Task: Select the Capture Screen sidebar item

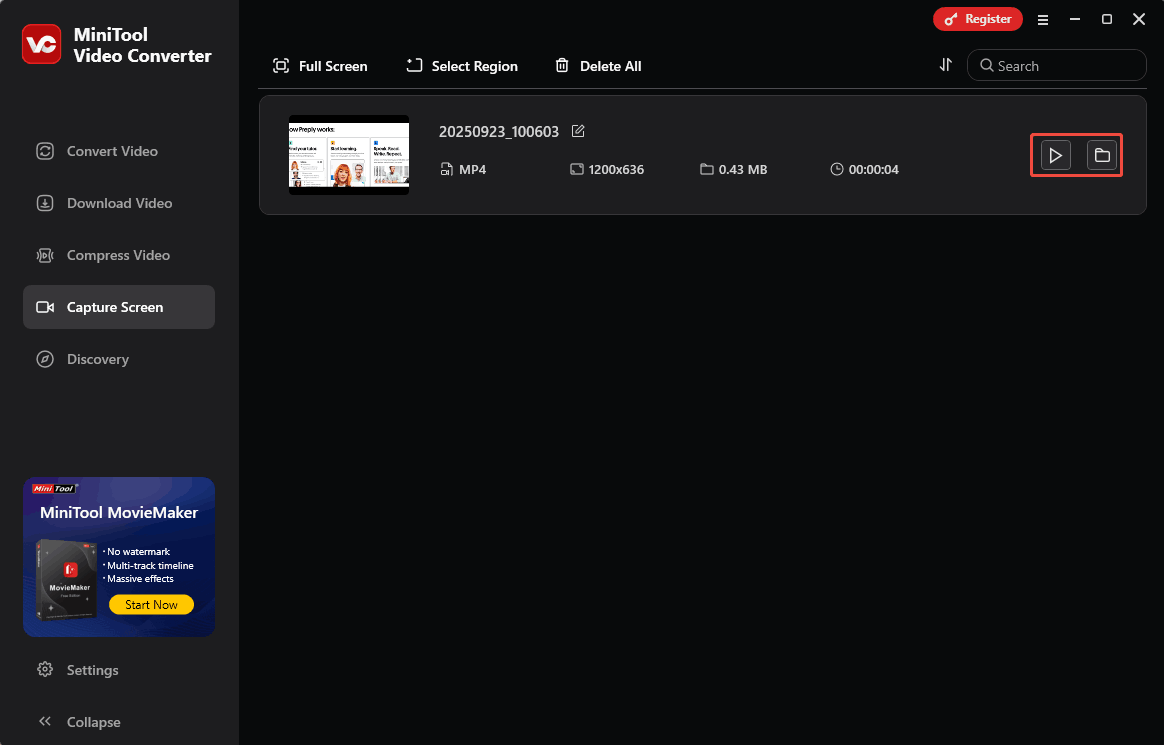Action: coord(119,307)
